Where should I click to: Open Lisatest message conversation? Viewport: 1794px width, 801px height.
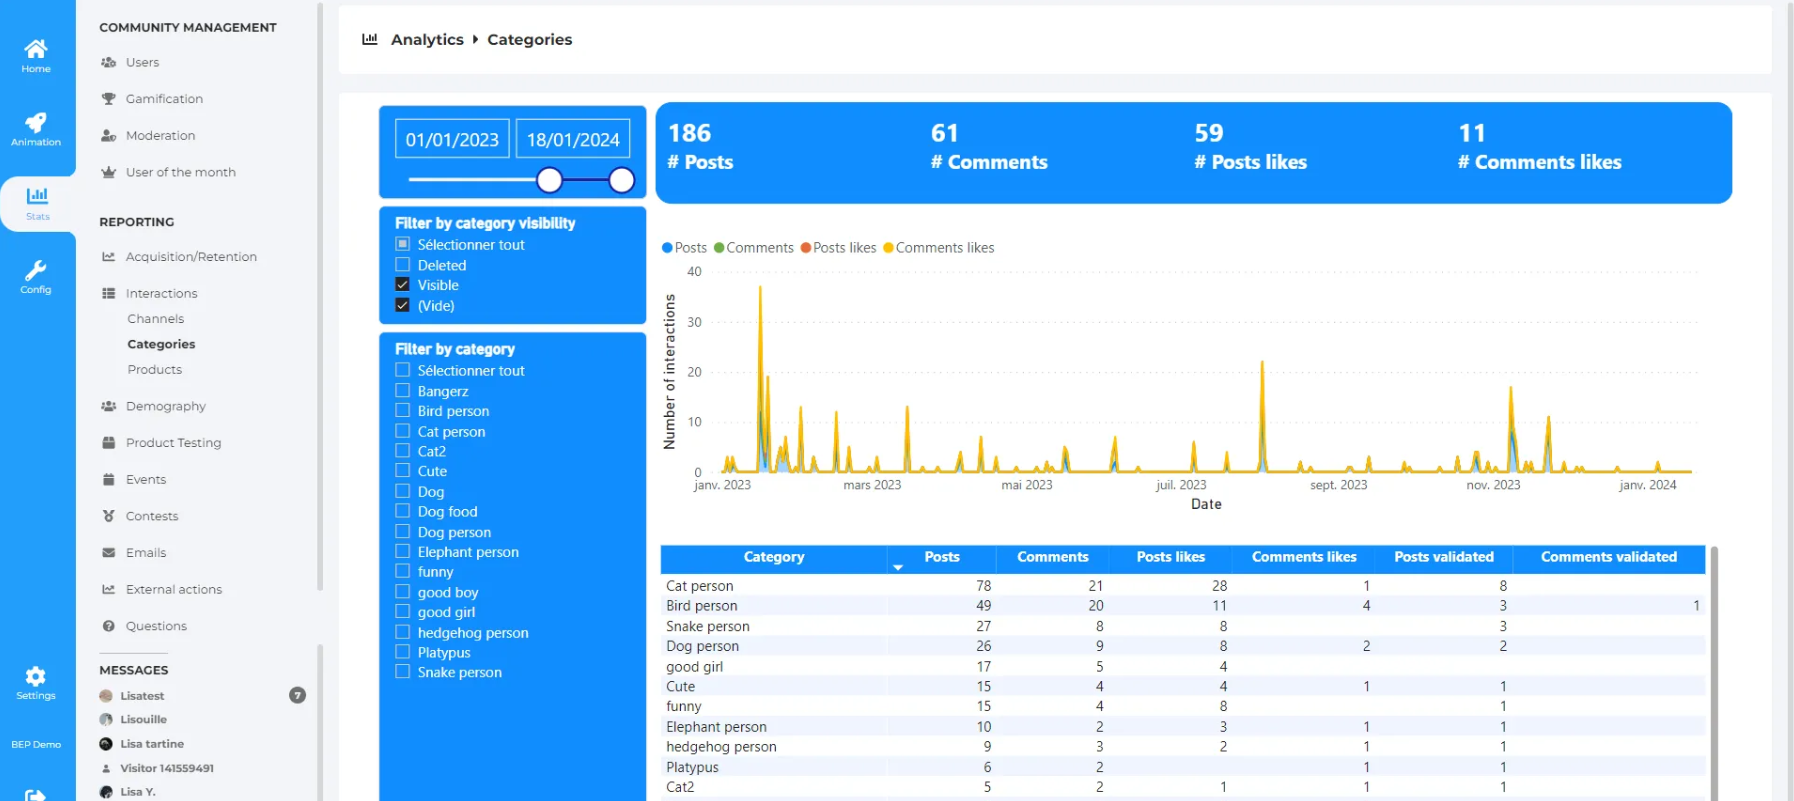(142, 696)
